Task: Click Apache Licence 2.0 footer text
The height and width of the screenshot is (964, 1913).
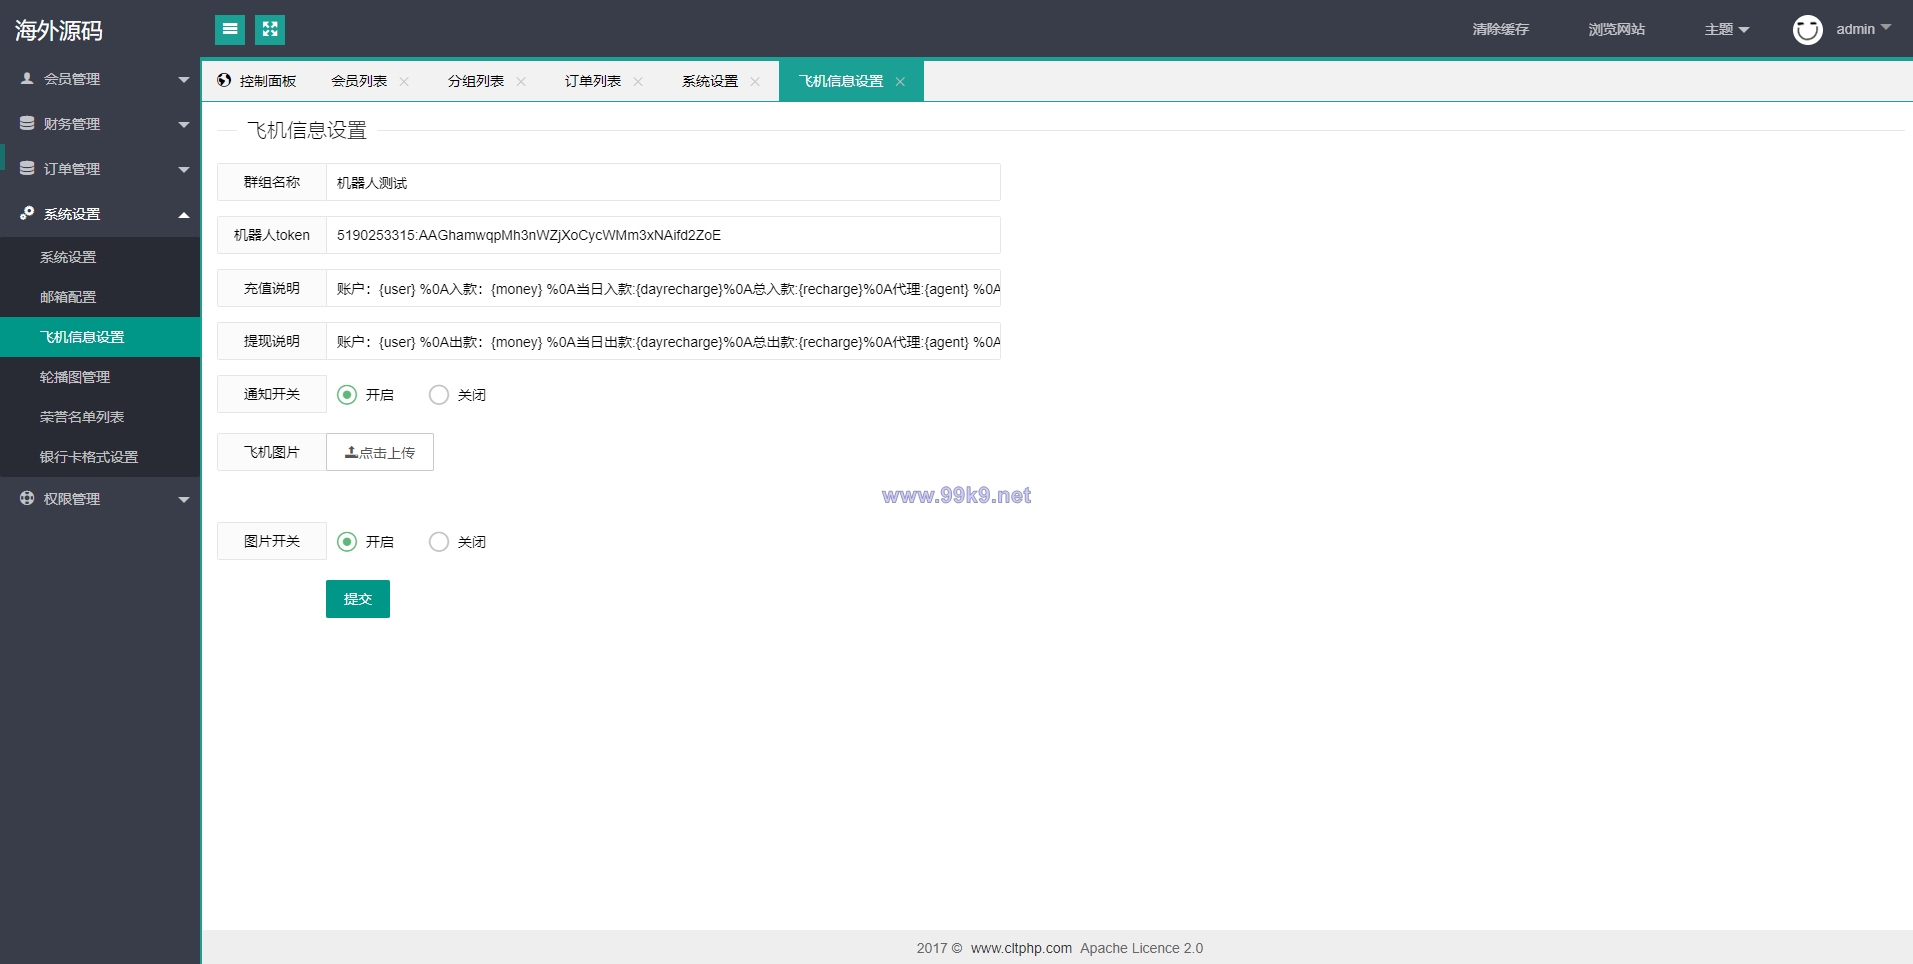Action: click(x=1141, y=948)
